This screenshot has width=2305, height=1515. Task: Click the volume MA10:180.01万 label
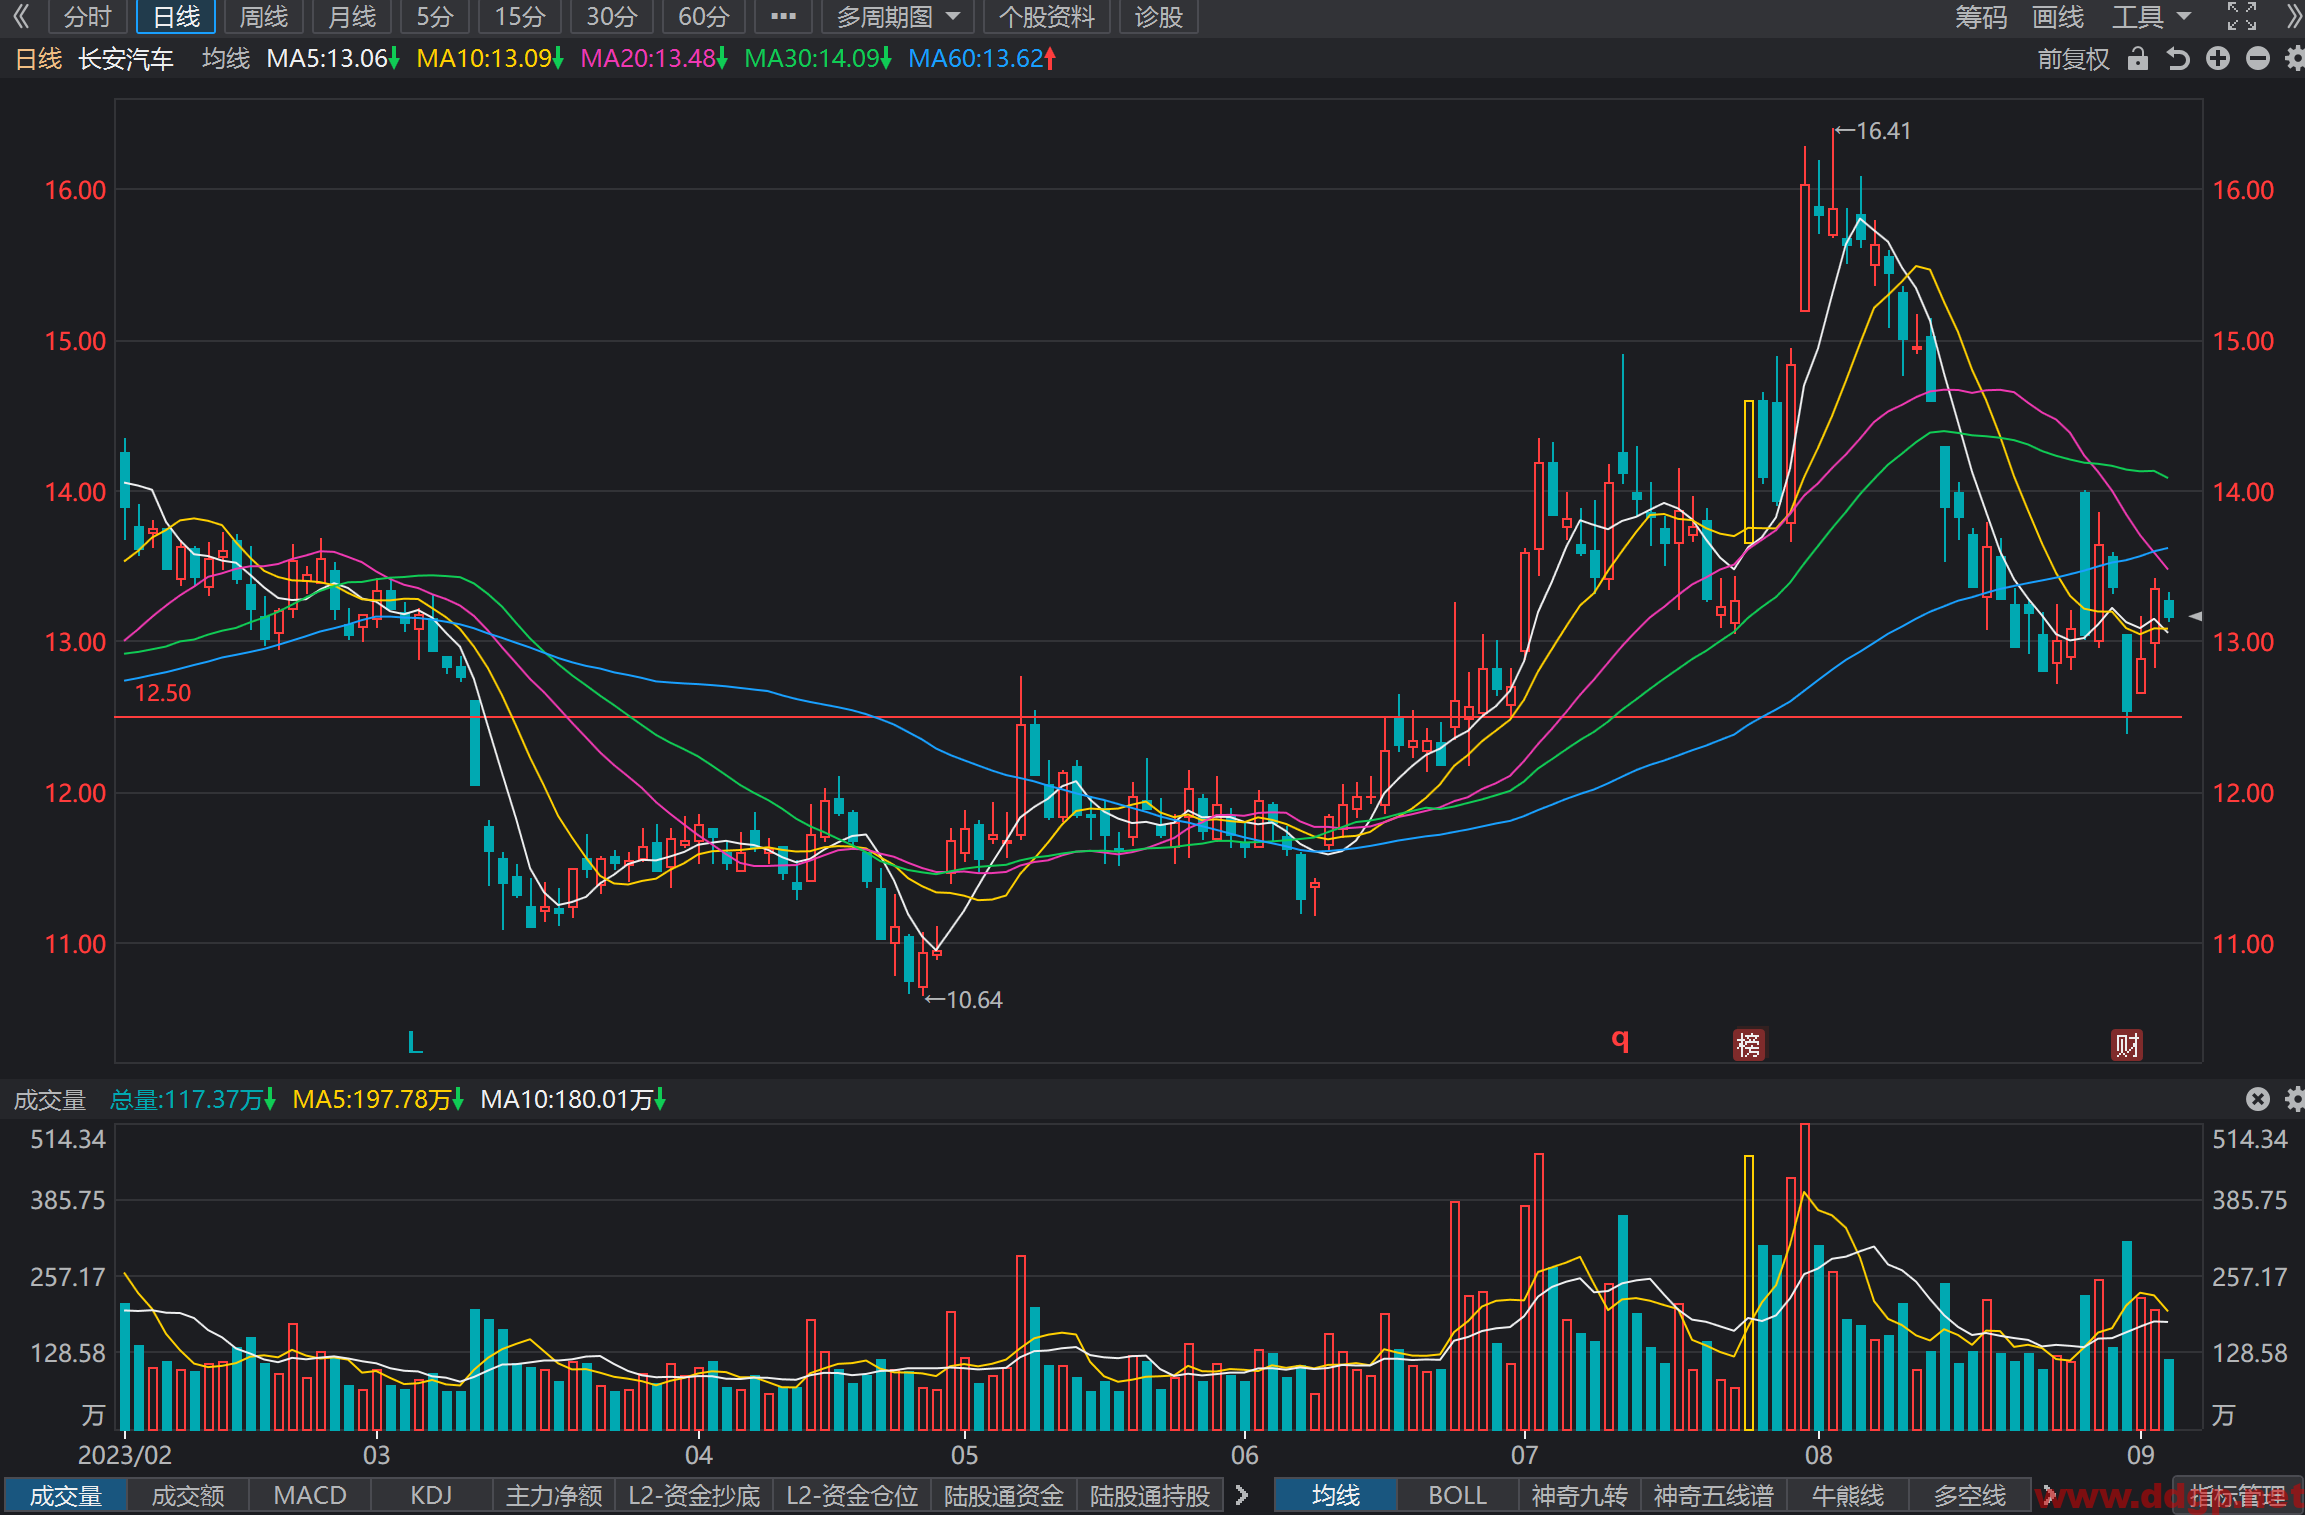(x=573, y=1100)
